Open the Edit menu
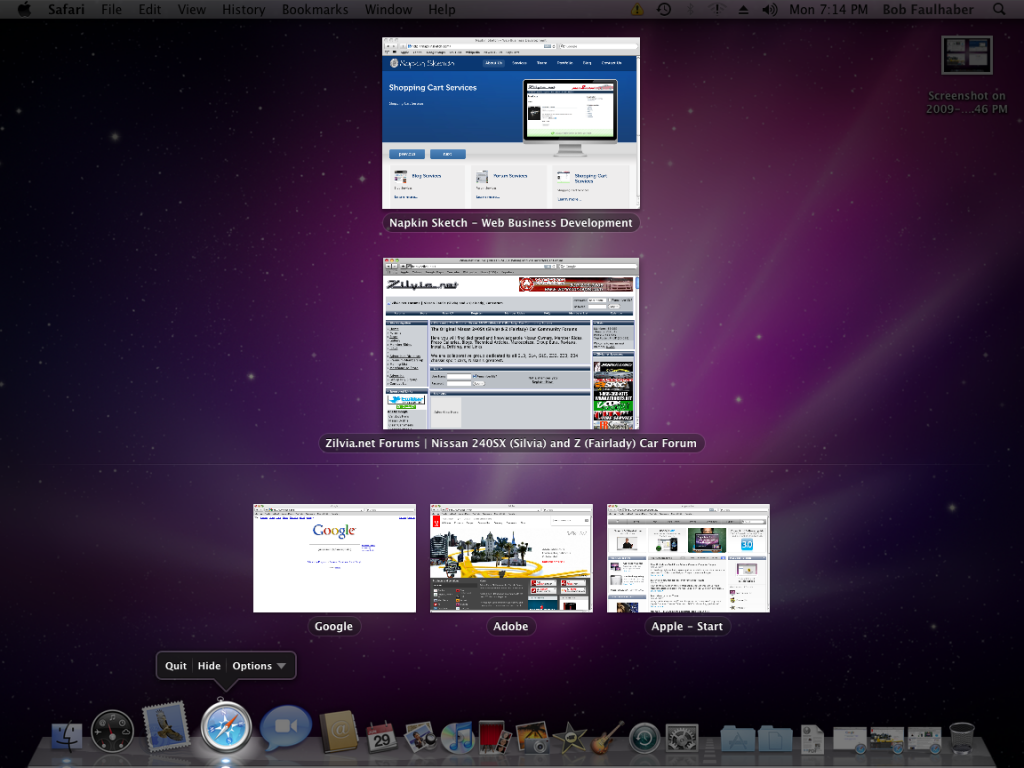The height and width of the screenshot is (768, 1024). 150,9
